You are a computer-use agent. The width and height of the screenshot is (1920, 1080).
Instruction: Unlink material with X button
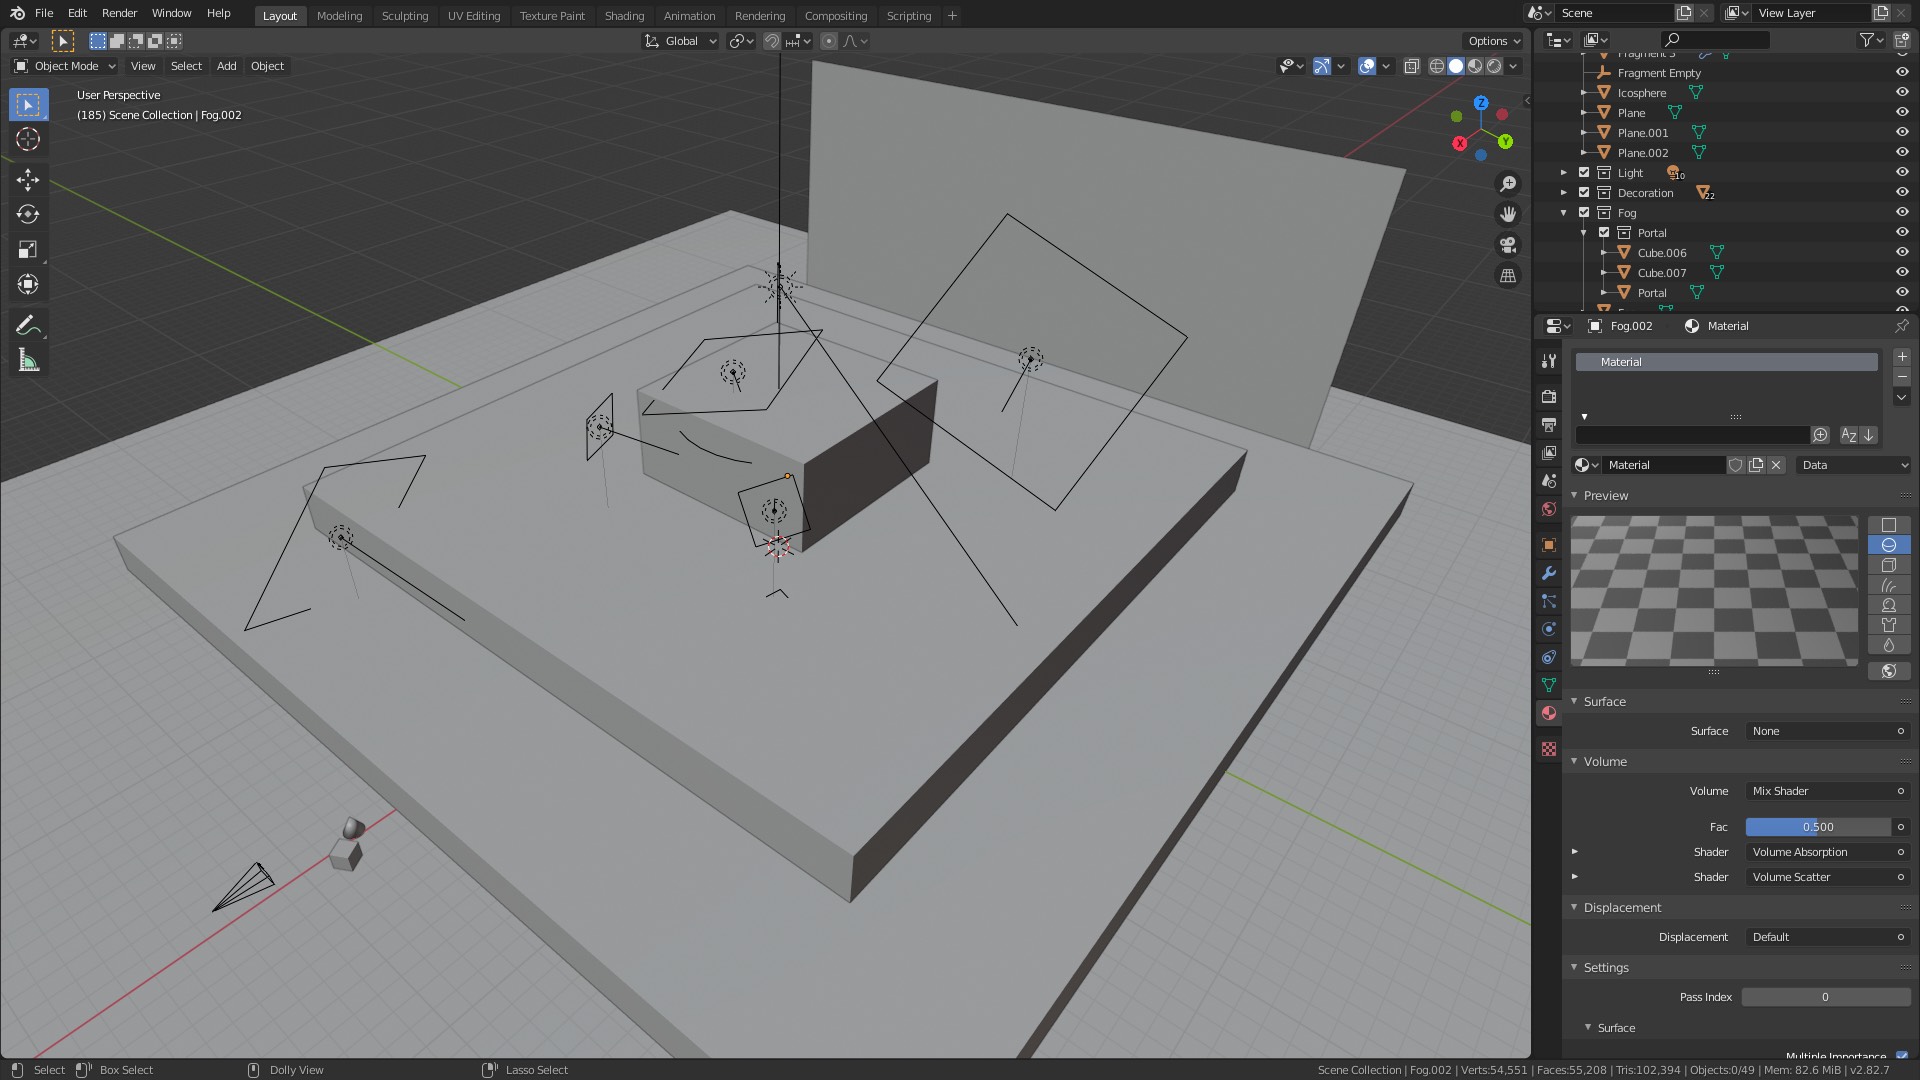point(1776,465)
